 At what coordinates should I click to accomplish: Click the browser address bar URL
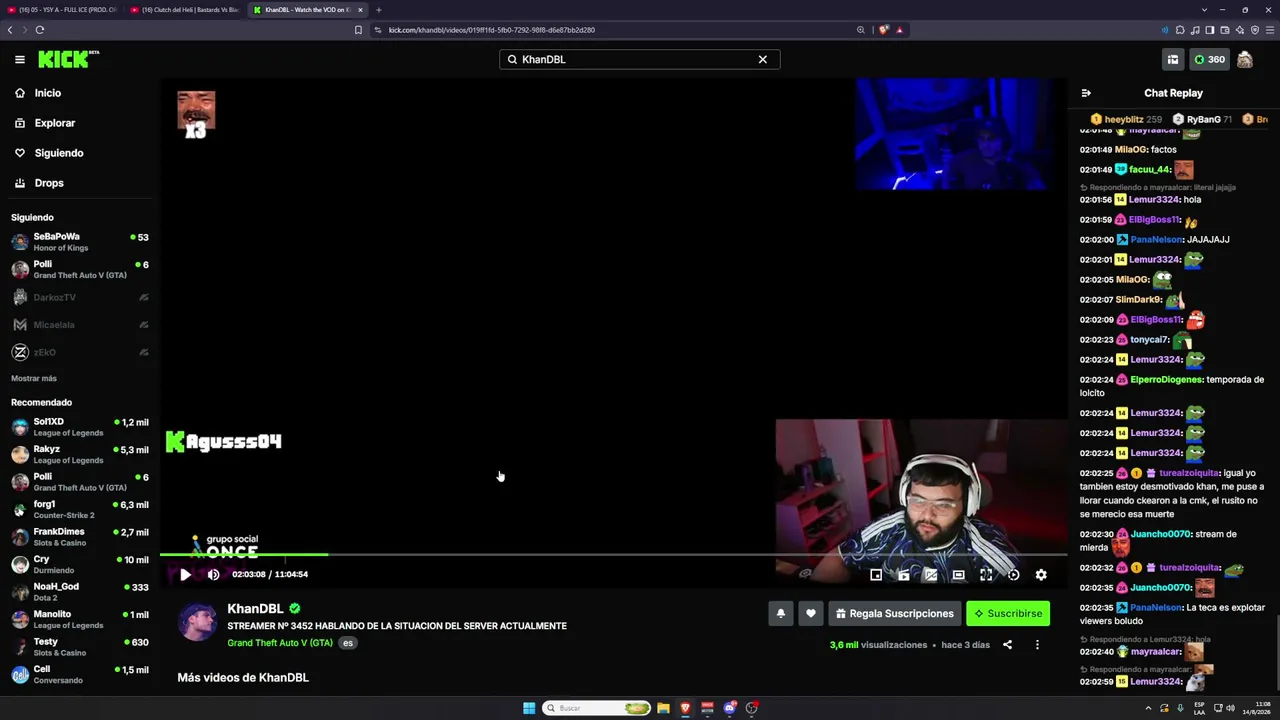click(492, 30)
